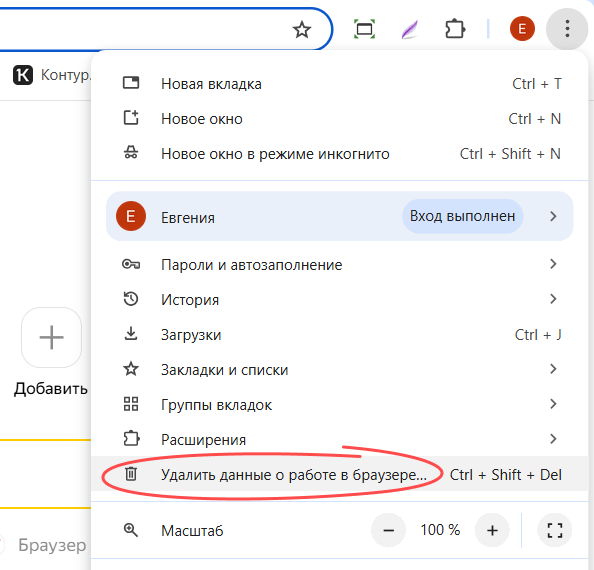Viewport: 594px width, 570px height.
Task: Open Новое окно в режиме инкогнито
Action: 340,154
